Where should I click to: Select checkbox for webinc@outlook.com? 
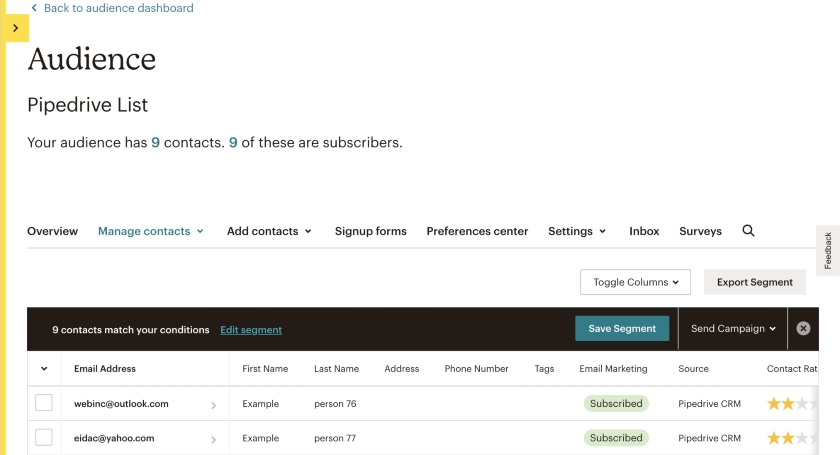point(44,404)
